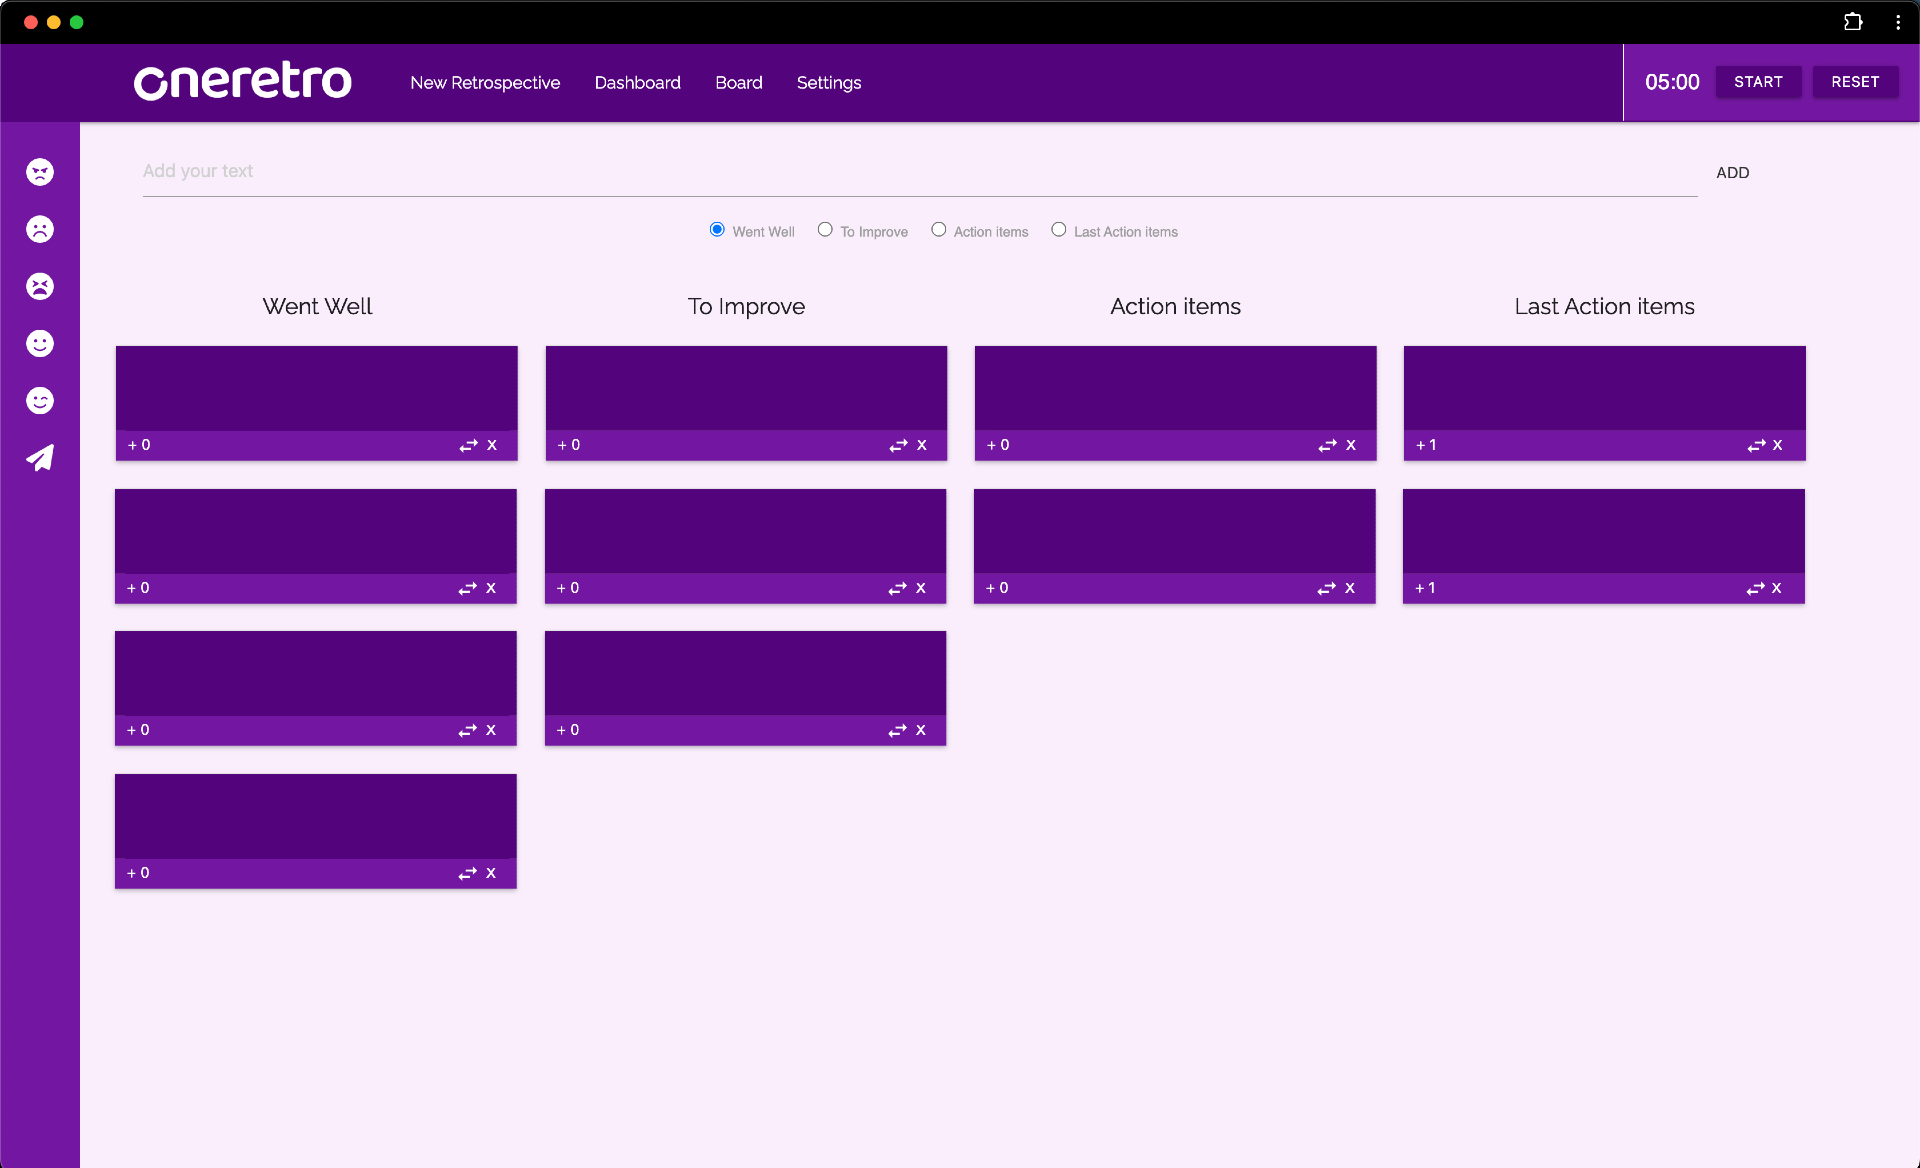The height and width of the screenshot is (1168, 1920).
Task: Upvote the first Last Action items card
Action: (1426, 445)
